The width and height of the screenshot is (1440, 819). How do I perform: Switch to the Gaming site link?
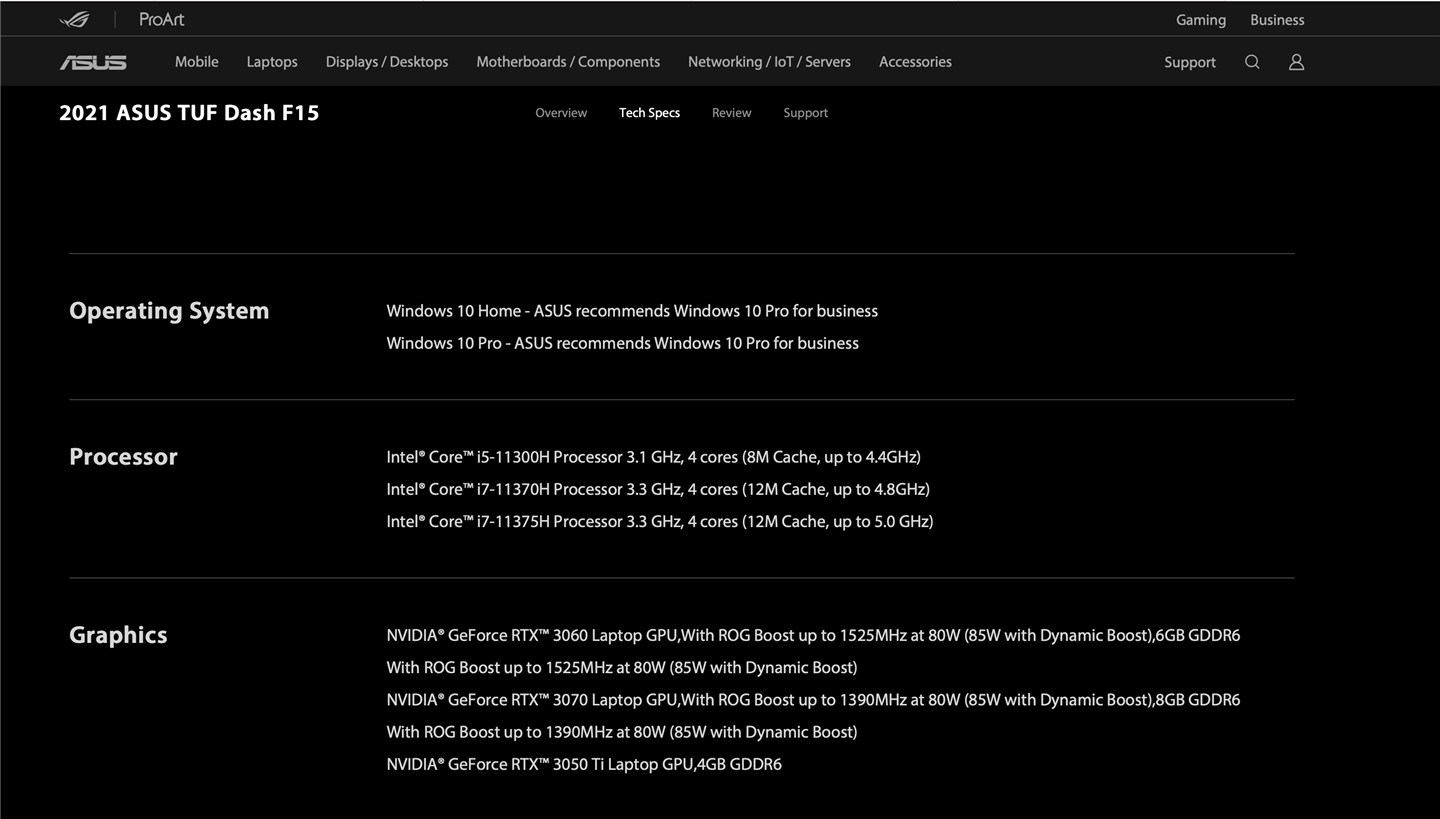[x=1200, y=20]
